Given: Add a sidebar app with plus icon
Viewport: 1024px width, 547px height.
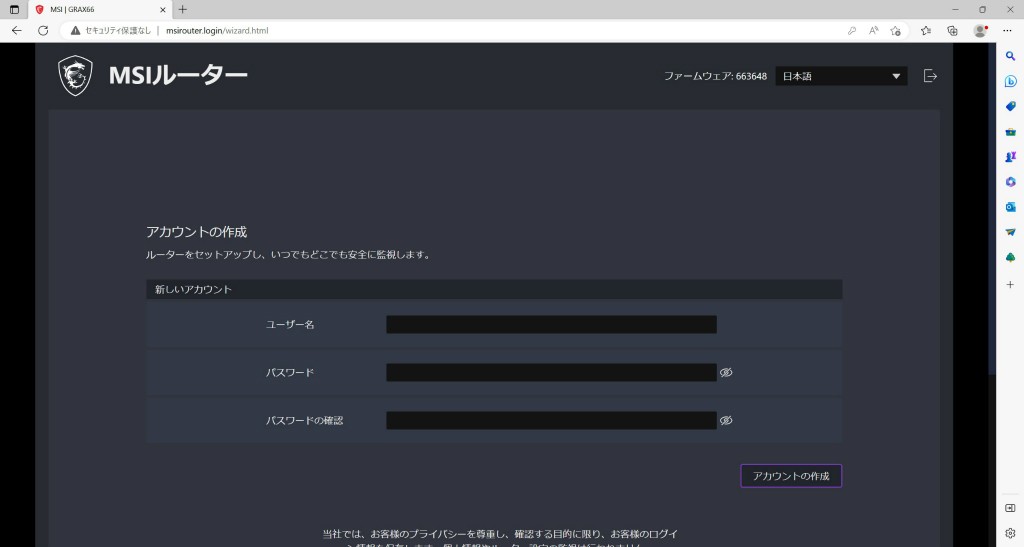Looking at the screenshot, I should pos(1010,285).
